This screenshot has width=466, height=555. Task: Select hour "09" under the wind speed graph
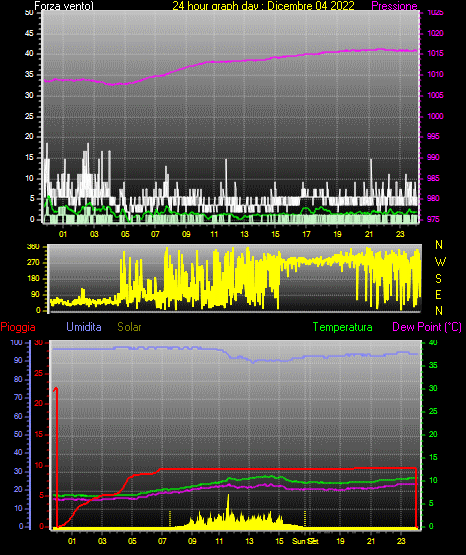(186, 234)
